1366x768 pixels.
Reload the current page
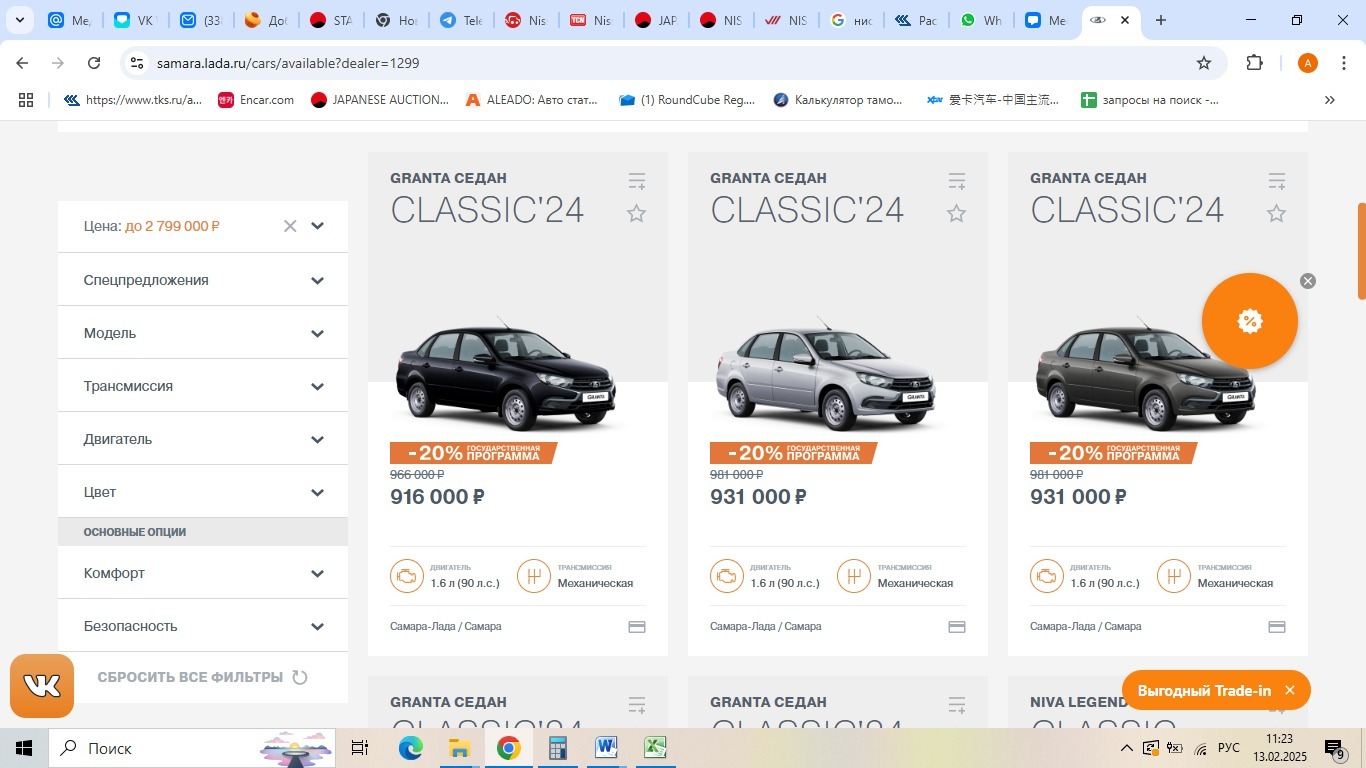coord(94,63)
